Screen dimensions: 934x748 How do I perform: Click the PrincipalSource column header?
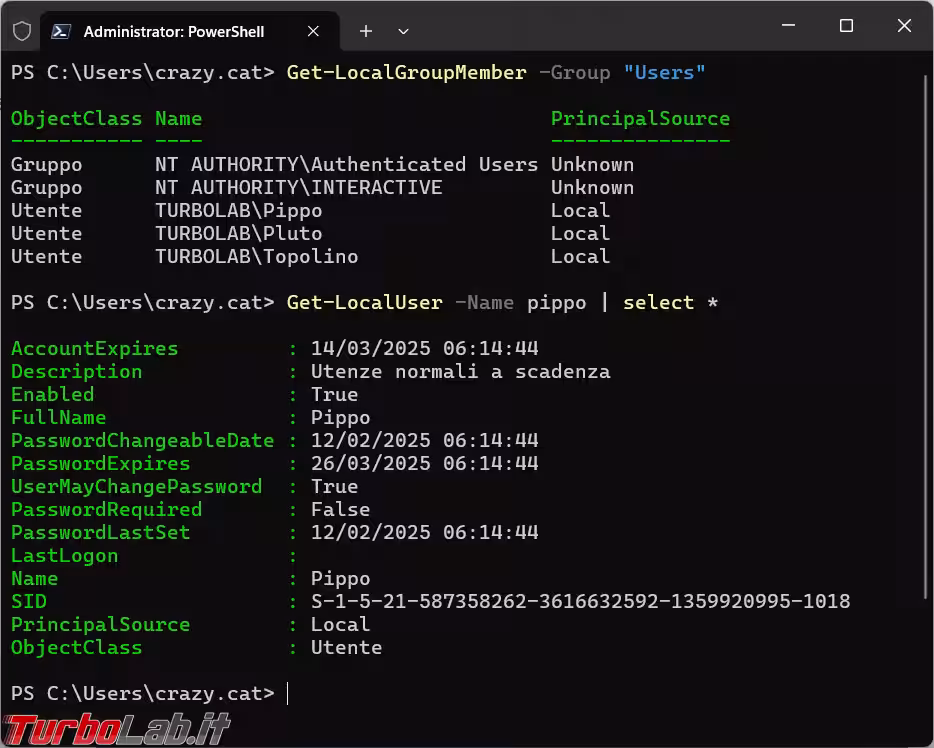[640, 118]
